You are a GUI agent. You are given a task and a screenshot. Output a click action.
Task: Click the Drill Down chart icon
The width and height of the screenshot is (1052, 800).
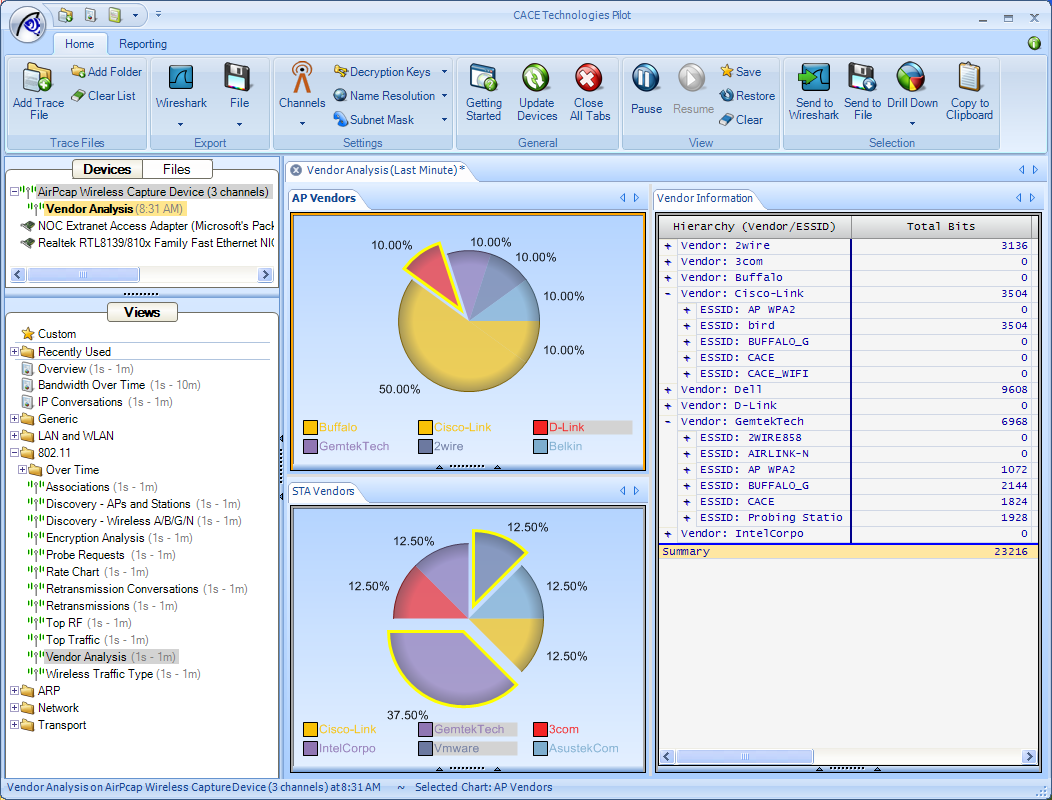pyautogui.click(x=911, y=77)
